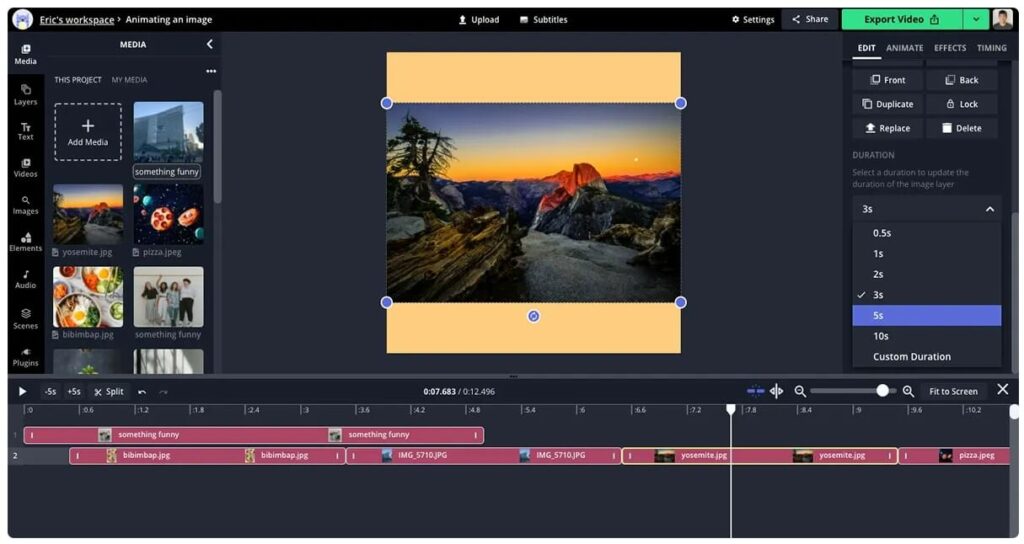
Task: Click the zoom-in magnifier on the timeline
Action: point(908,391)
